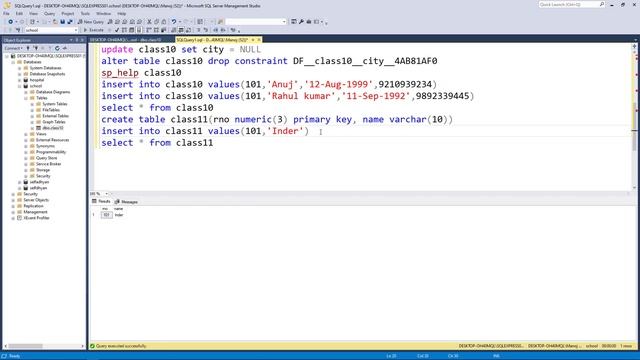Open the Query Options icon

tap(132, 30)
